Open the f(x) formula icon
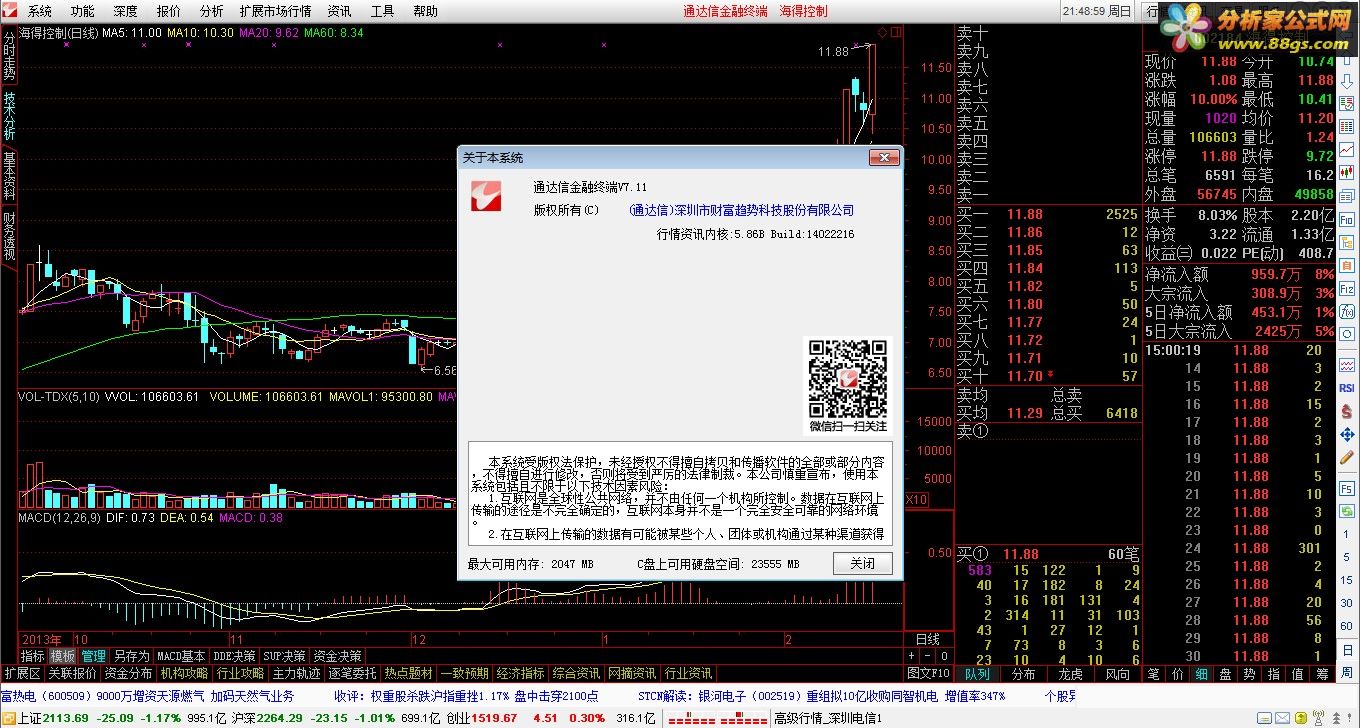1360x728 pixels. tap(1346, 311)
